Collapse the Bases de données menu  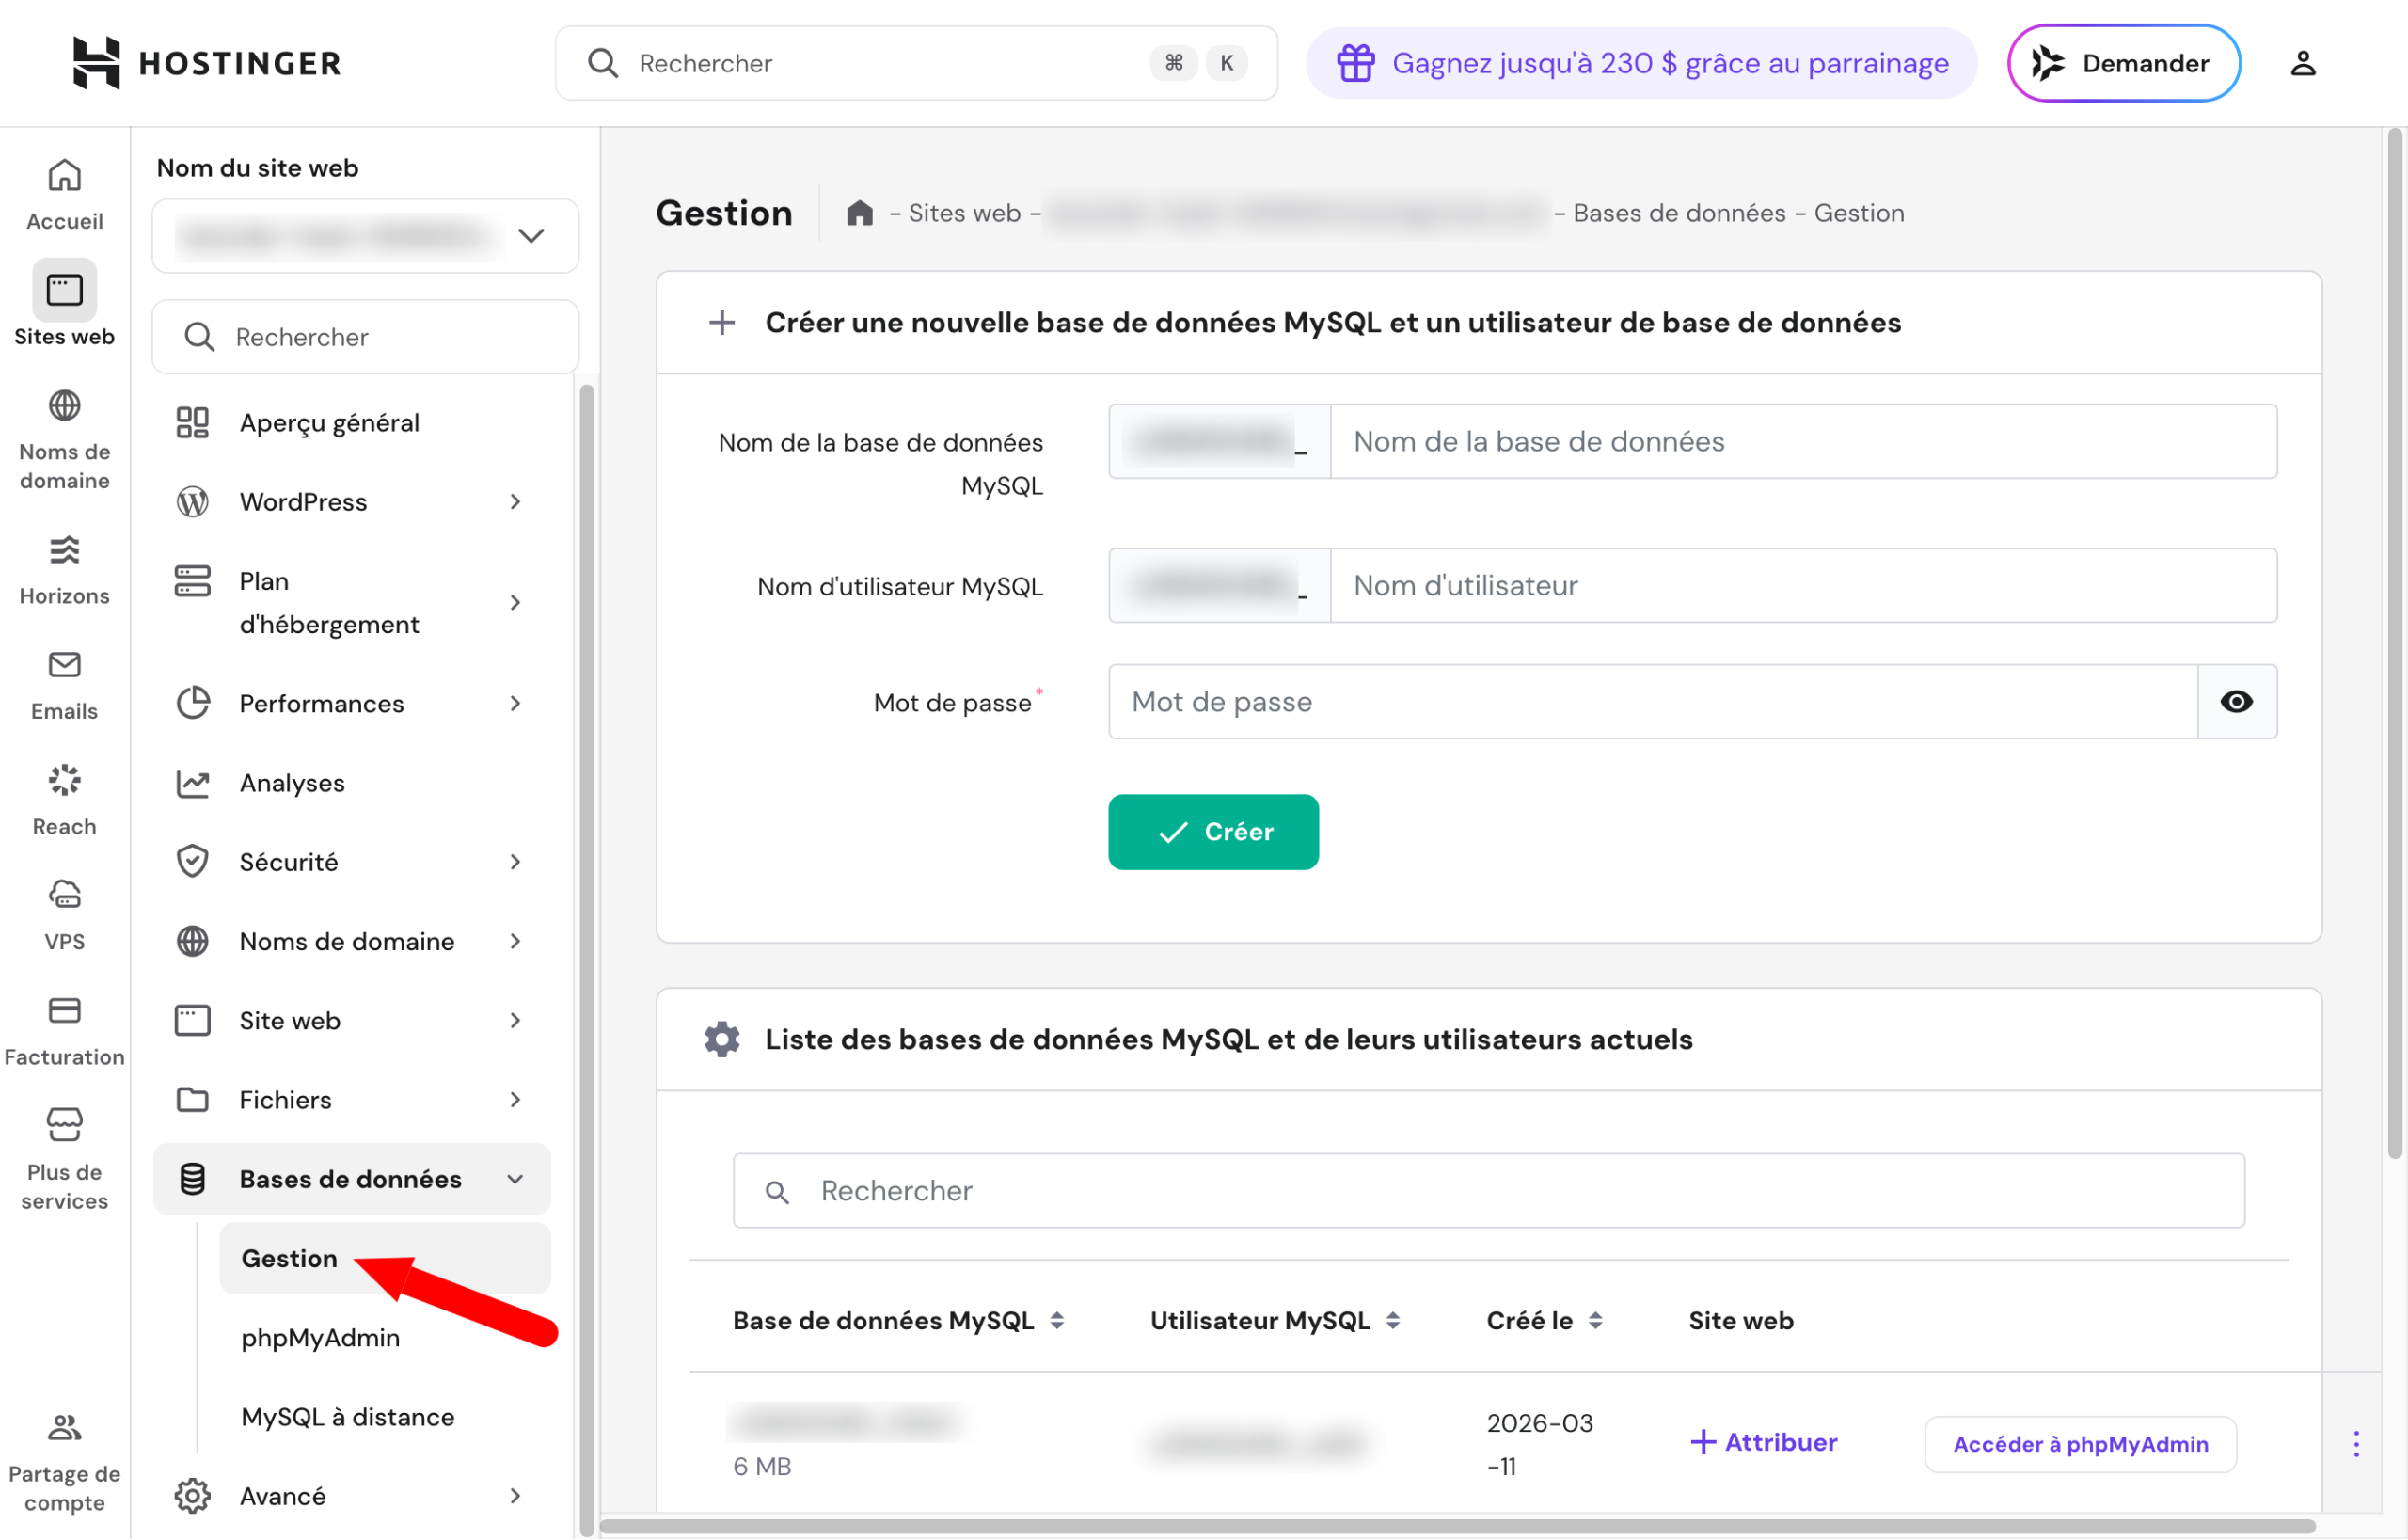351,1178
